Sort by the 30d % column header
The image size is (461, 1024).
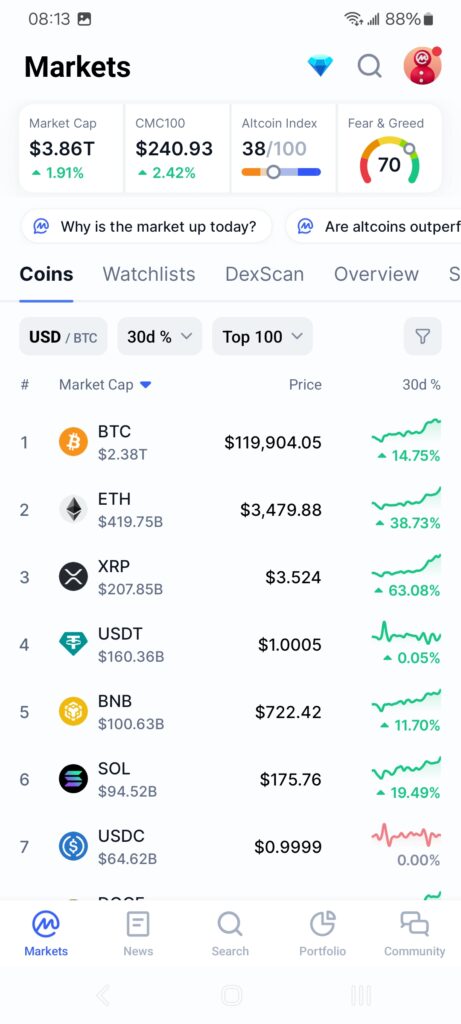click(x=421, y=385)
